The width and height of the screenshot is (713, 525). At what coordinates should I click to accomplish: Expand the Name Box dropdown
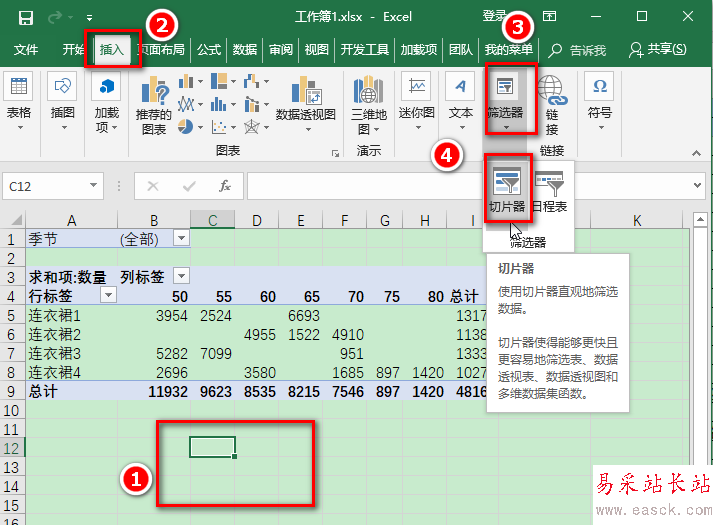pos(93,185)
